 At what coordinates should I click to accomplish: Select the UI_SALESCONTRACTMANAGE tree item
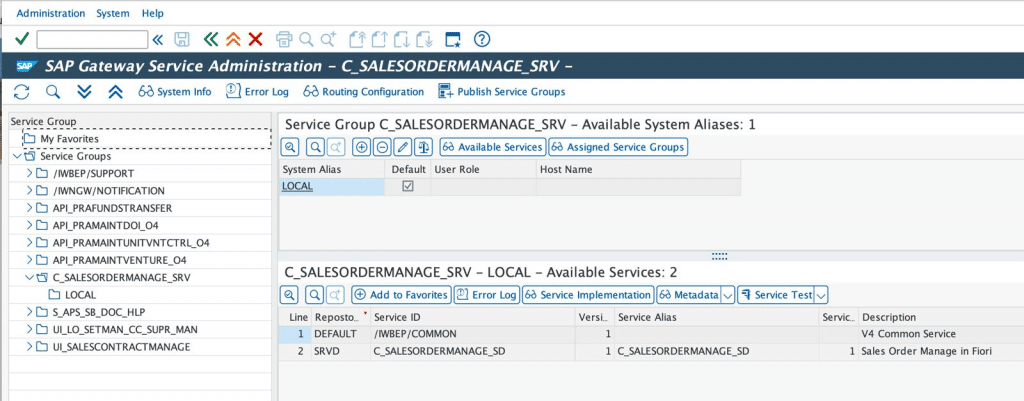121,346
